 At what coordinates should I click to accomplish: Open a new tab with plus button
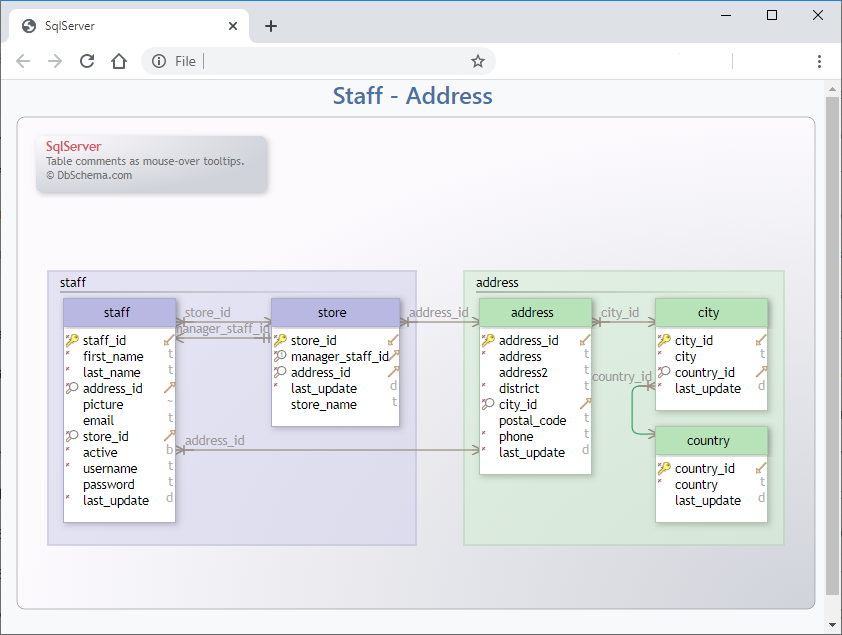[x=271, y=26]
